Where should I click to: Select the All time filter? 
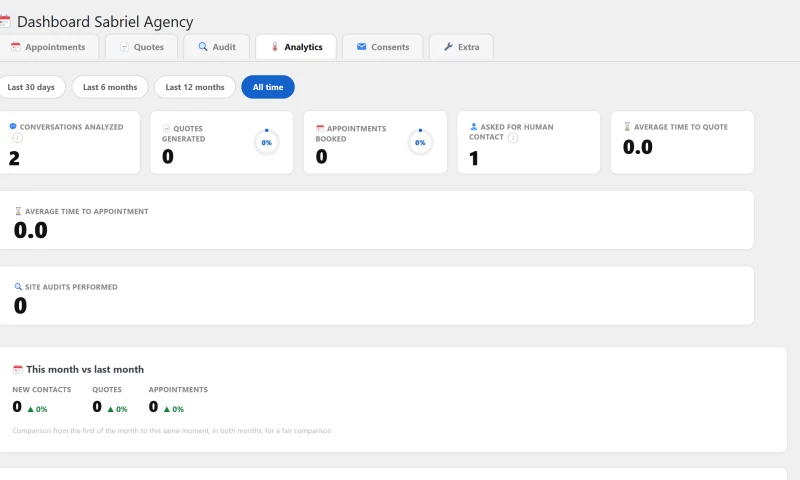(x=268, y=87)
